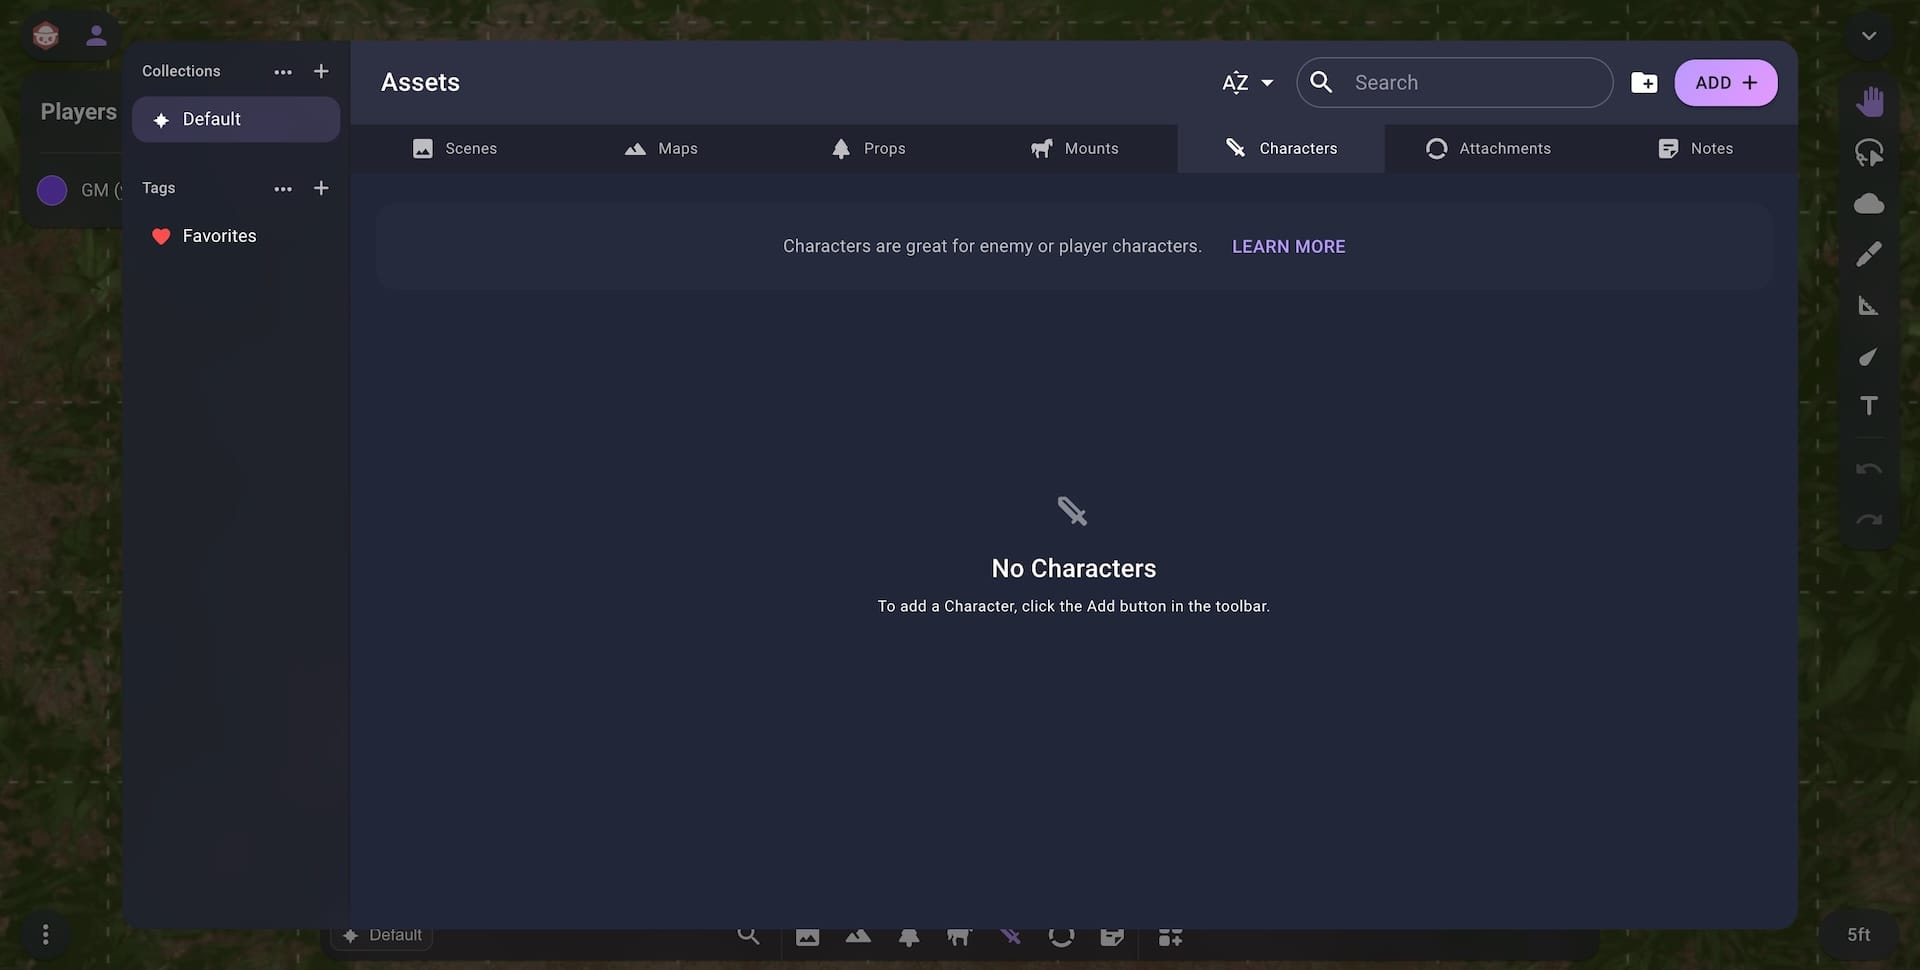Click the GM purple color circle

coord(52,190)
